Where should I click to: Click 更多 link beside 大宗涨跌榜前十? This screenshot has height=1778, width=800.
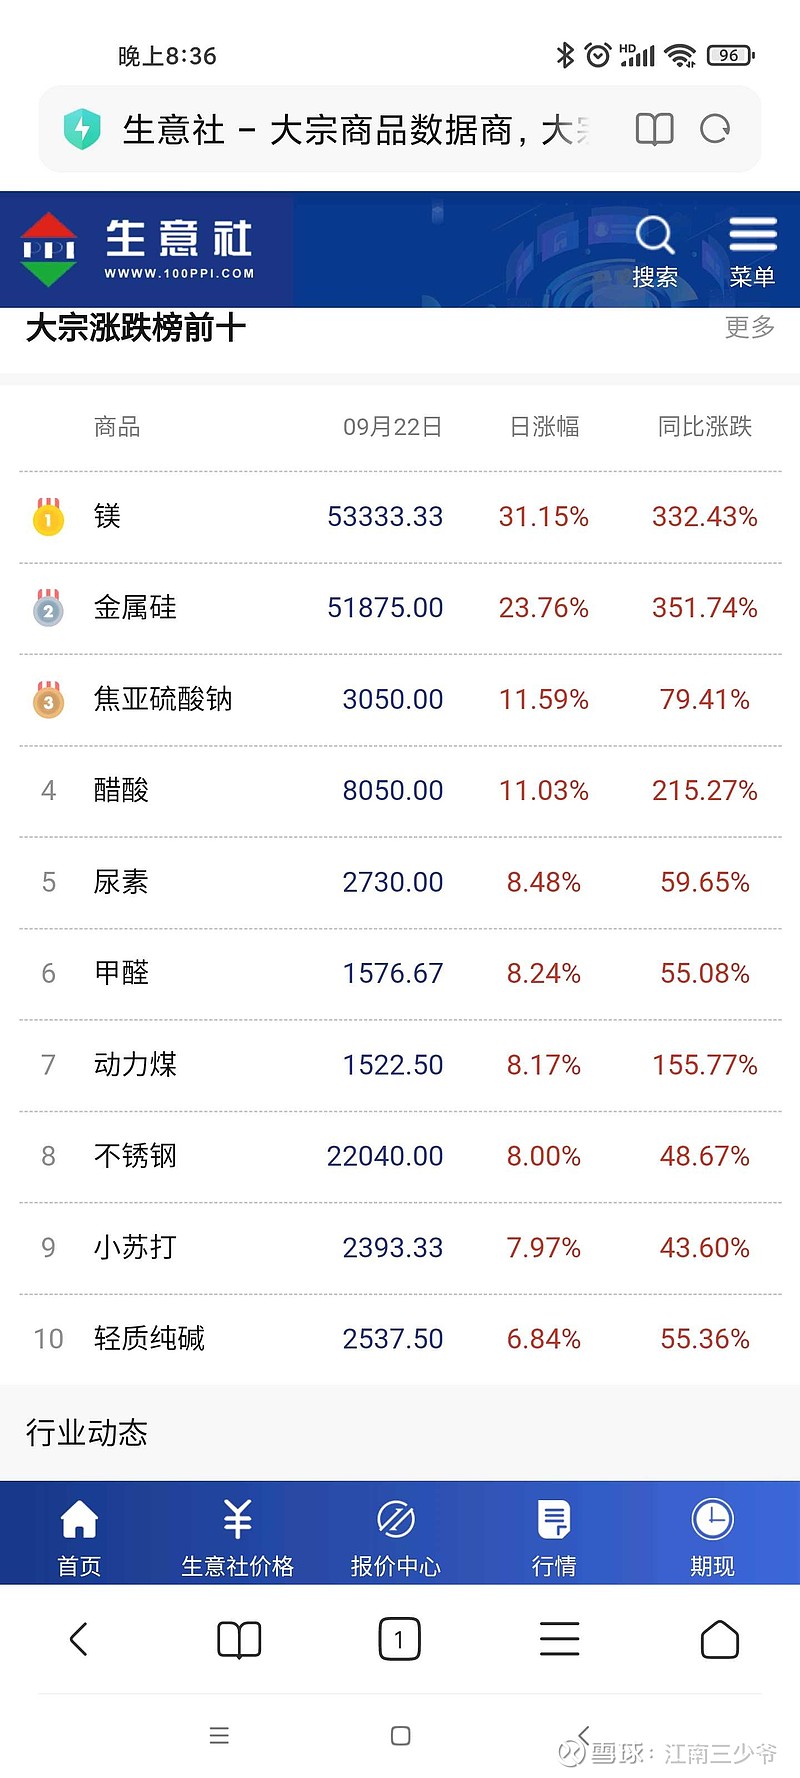point(750,327)
